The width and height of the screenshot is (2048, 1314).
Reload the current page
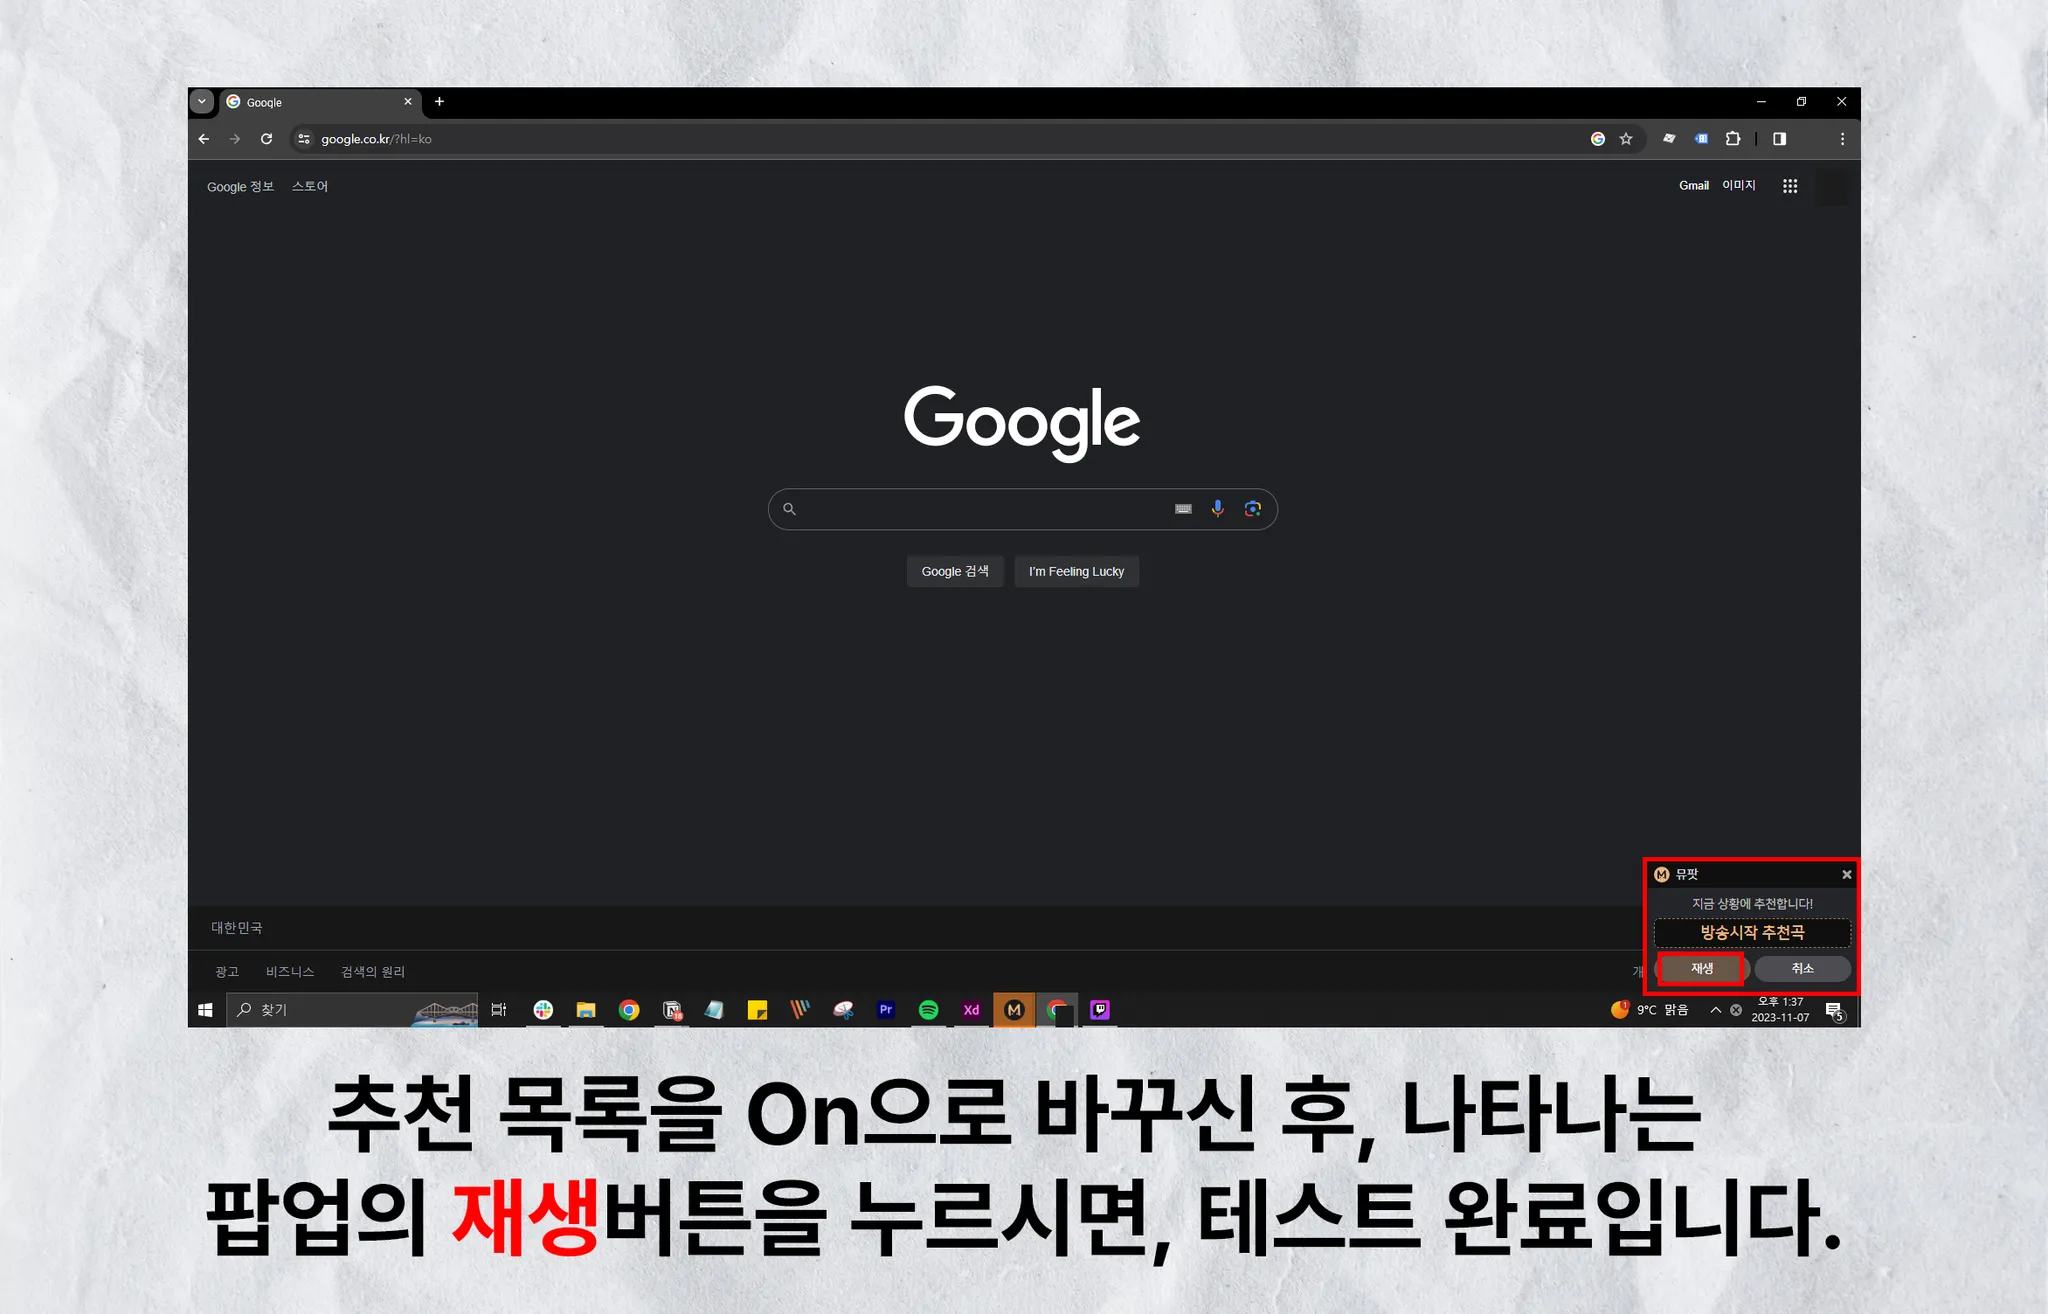point(266,139)
